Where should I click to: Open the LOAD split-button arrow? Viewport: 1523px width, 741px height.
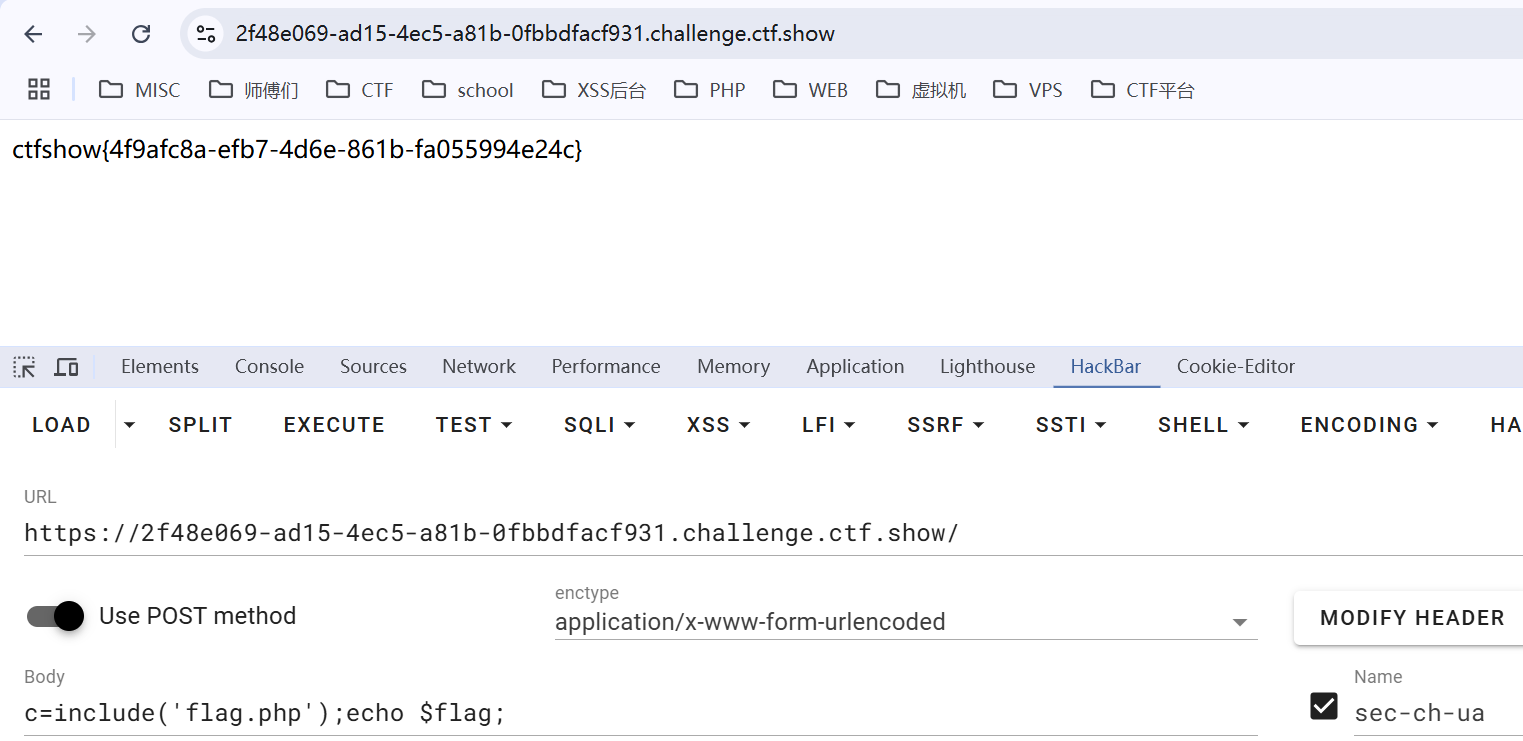tap(129, 425)
